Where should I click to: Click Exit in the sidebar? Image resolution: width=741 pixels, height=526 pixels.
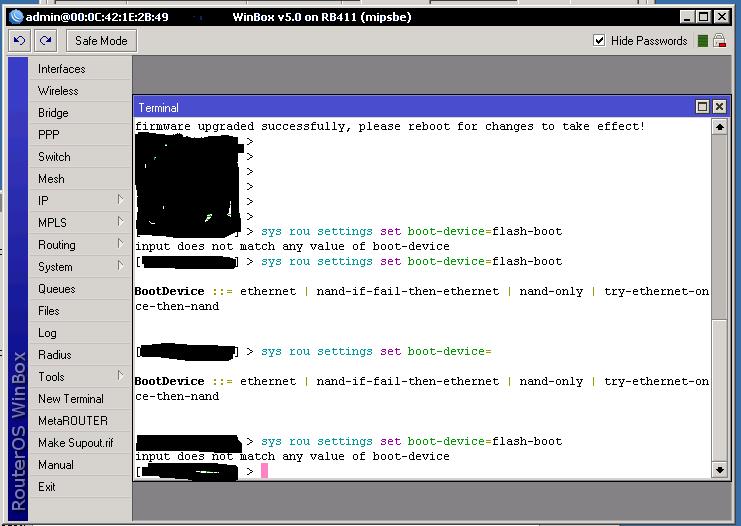click(80, 487)
